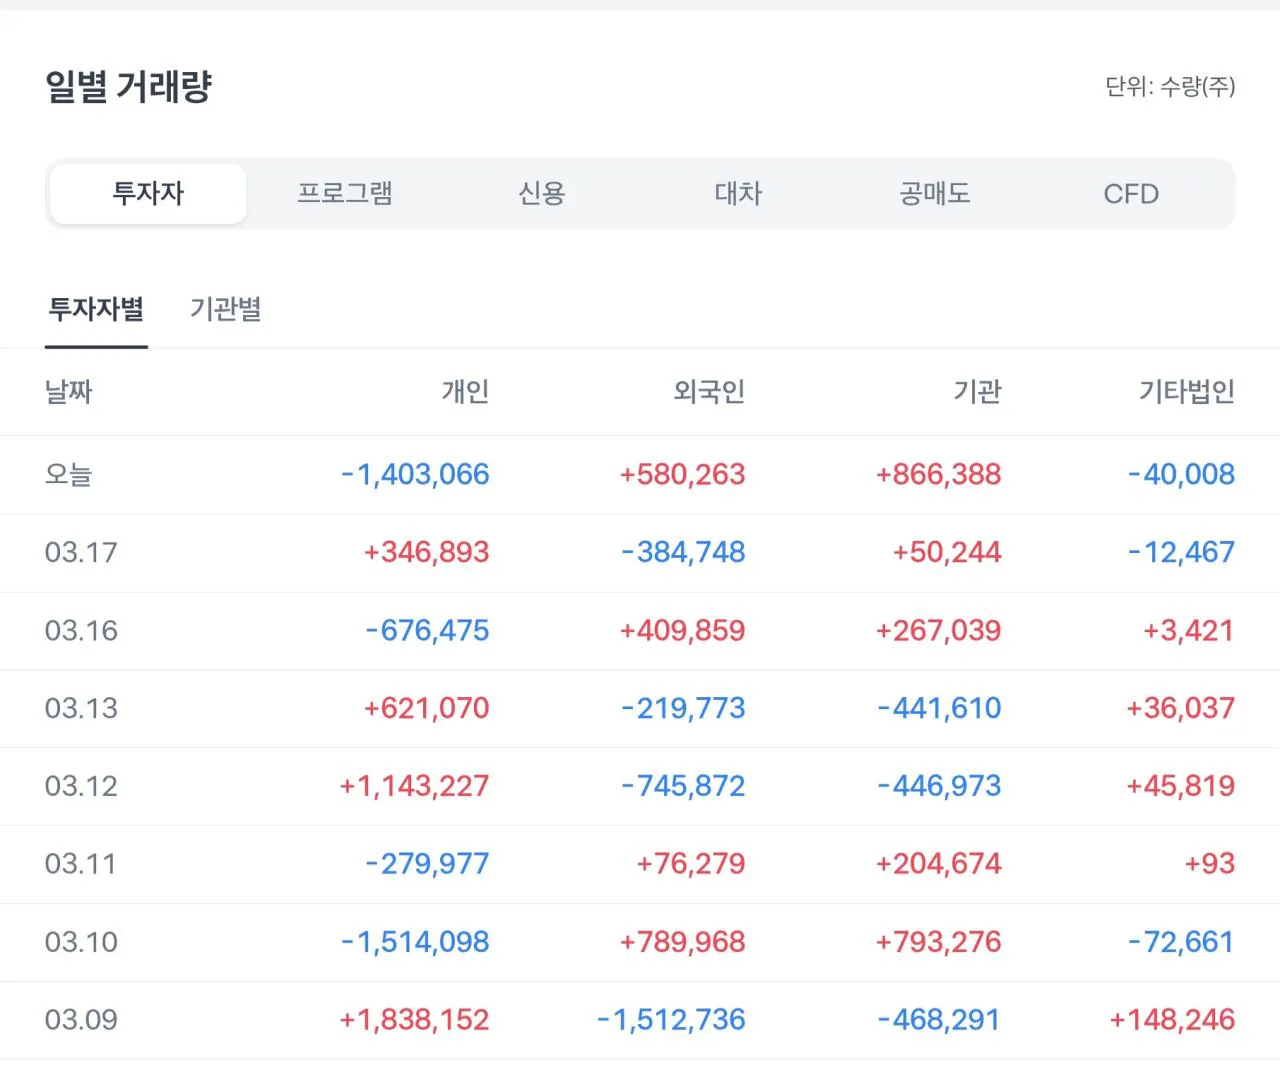The width and height of the screenshot is (1280, 1072).
Task: Select the 03.17 date row label
Action: (x=81, y=553)
